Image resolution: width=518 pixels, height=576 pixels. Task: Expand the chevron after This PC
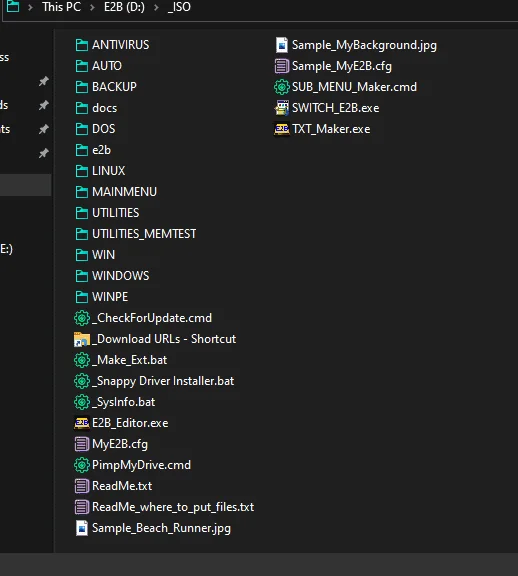point(92,7)
